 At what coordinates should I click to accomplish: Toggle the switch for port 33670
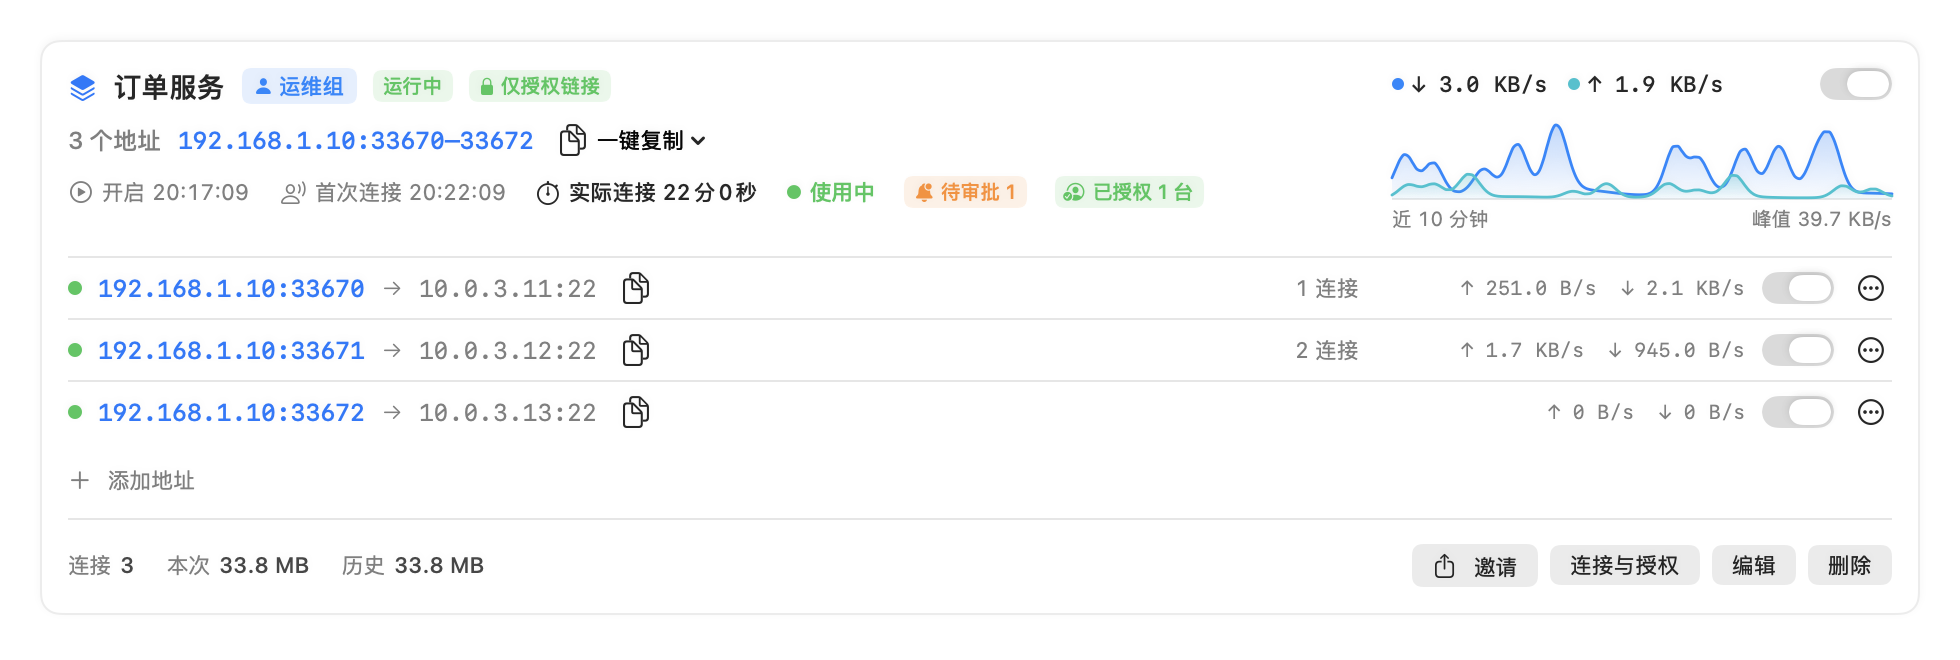tap(1798, 288)
